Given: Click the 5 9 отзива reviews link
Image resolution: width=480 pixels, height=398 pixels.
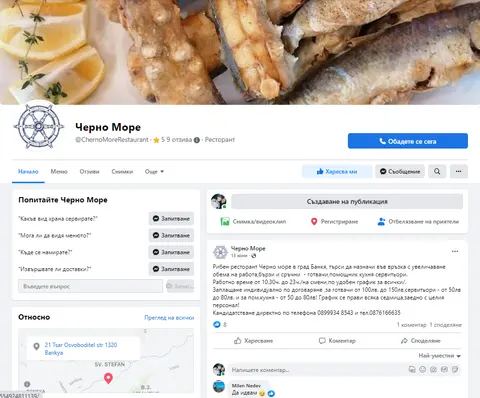Looking at the screenshot, I should click(177, 140).
